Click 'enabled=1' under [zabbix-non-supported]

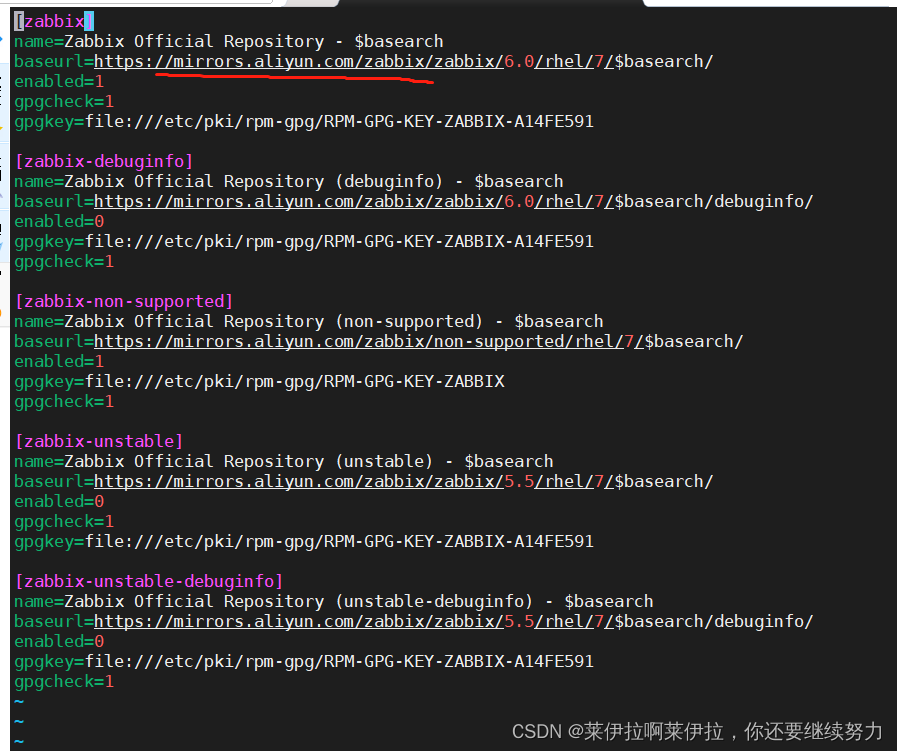pos(59,362)
